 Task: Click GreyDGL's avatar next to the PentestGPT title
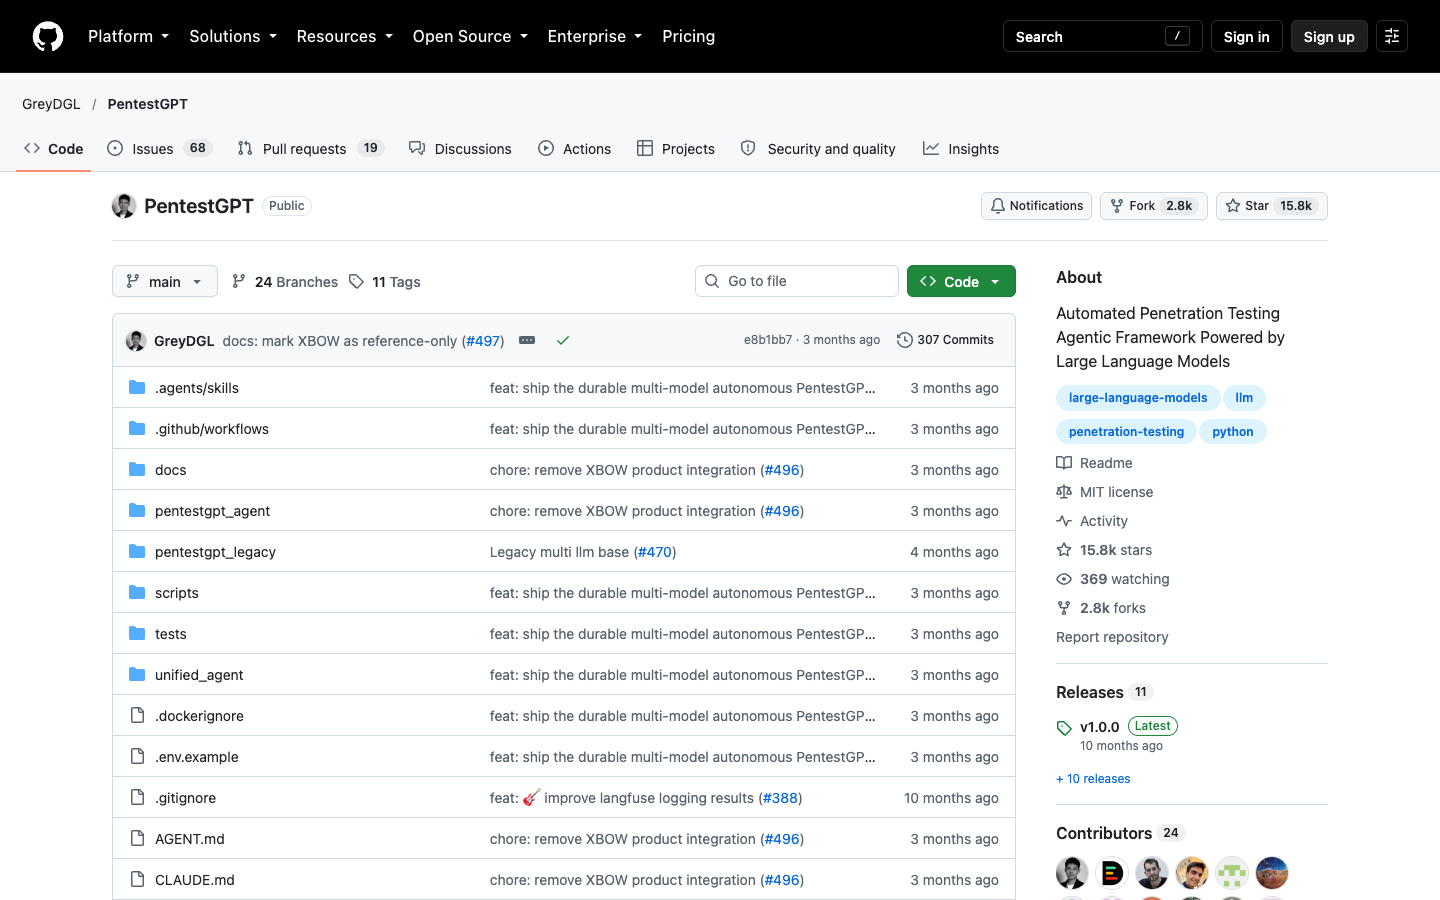coord(124,206)
